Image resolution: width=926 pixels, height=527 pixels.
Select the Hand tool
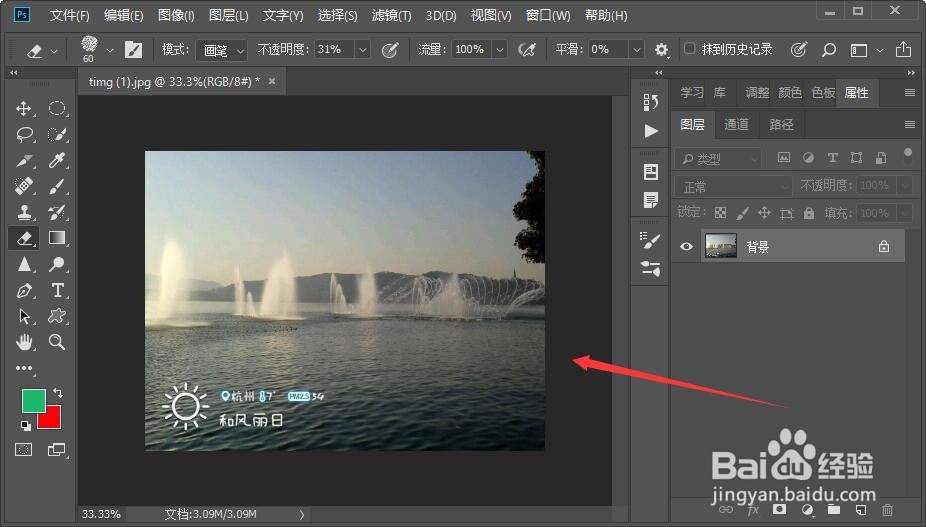24,341
